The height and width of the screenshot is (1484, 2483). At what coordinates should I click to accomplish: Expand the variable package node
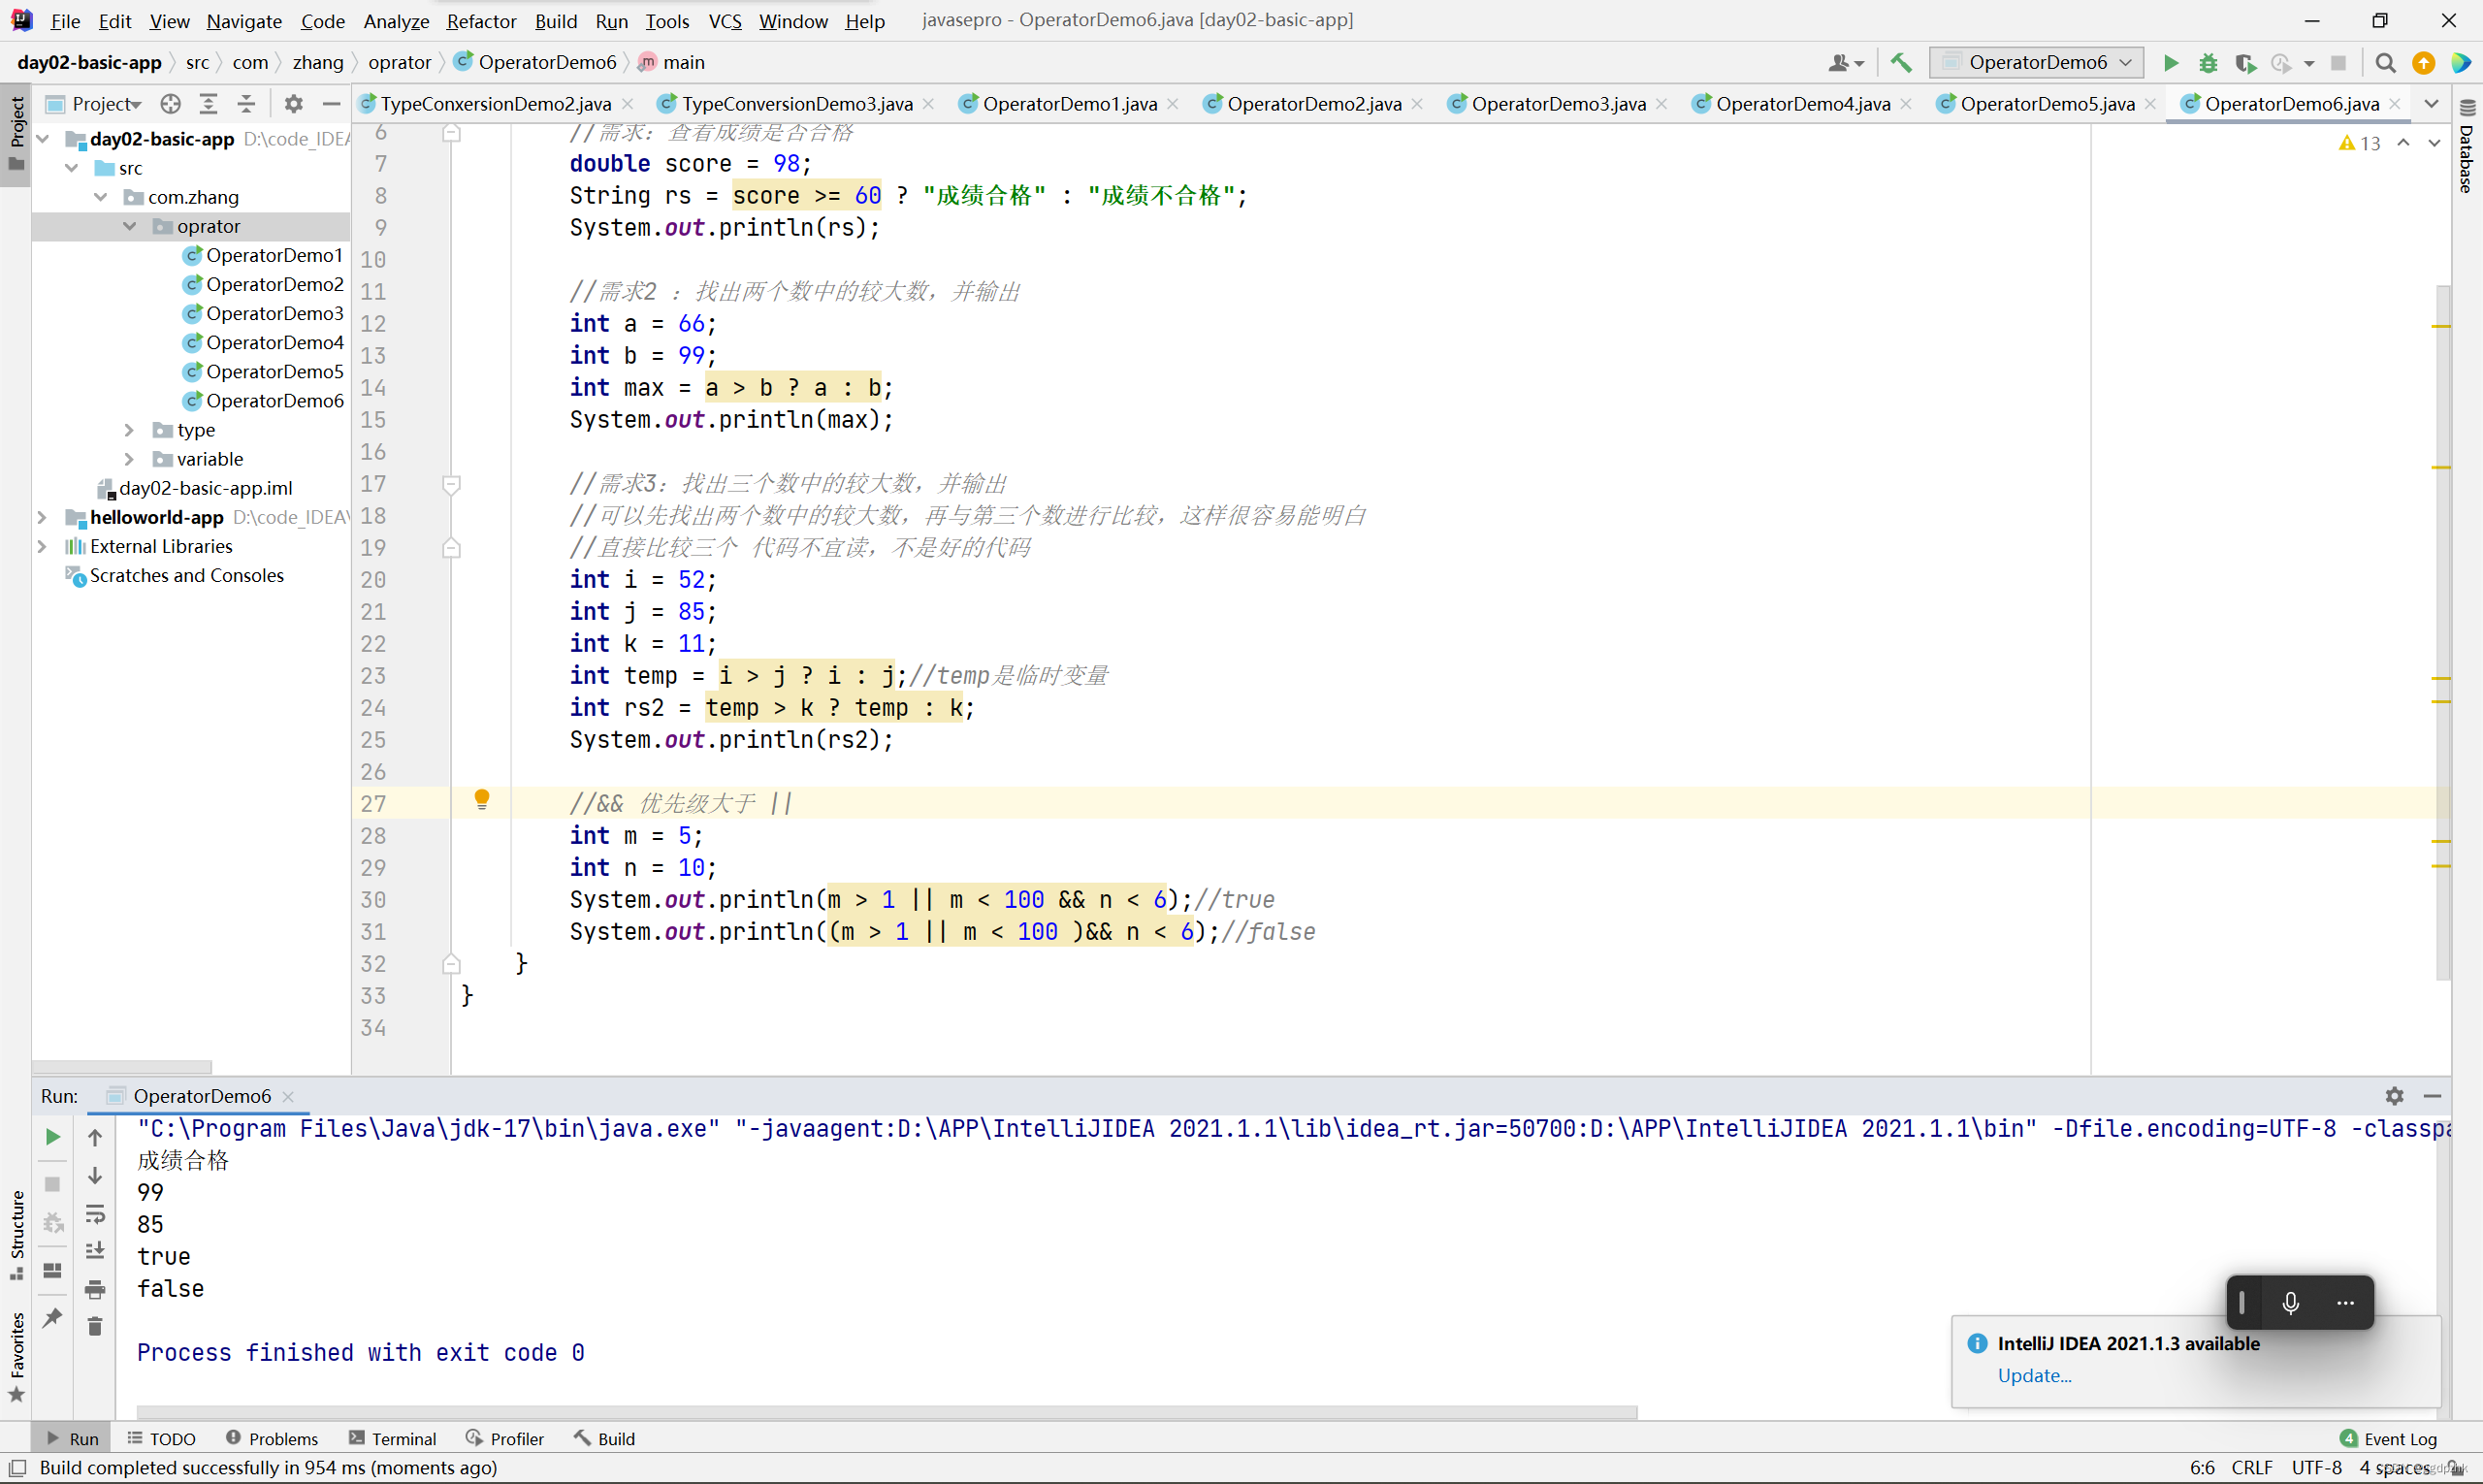(129, 459)
